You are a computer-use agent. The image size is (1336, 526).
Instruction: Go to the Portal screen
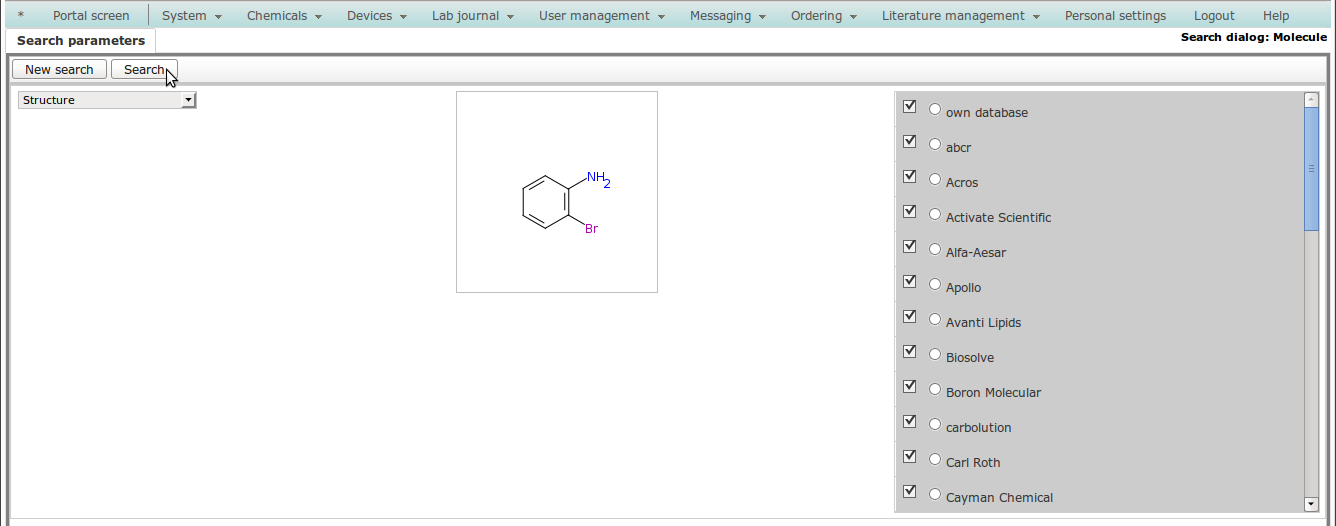pos(91,16)
